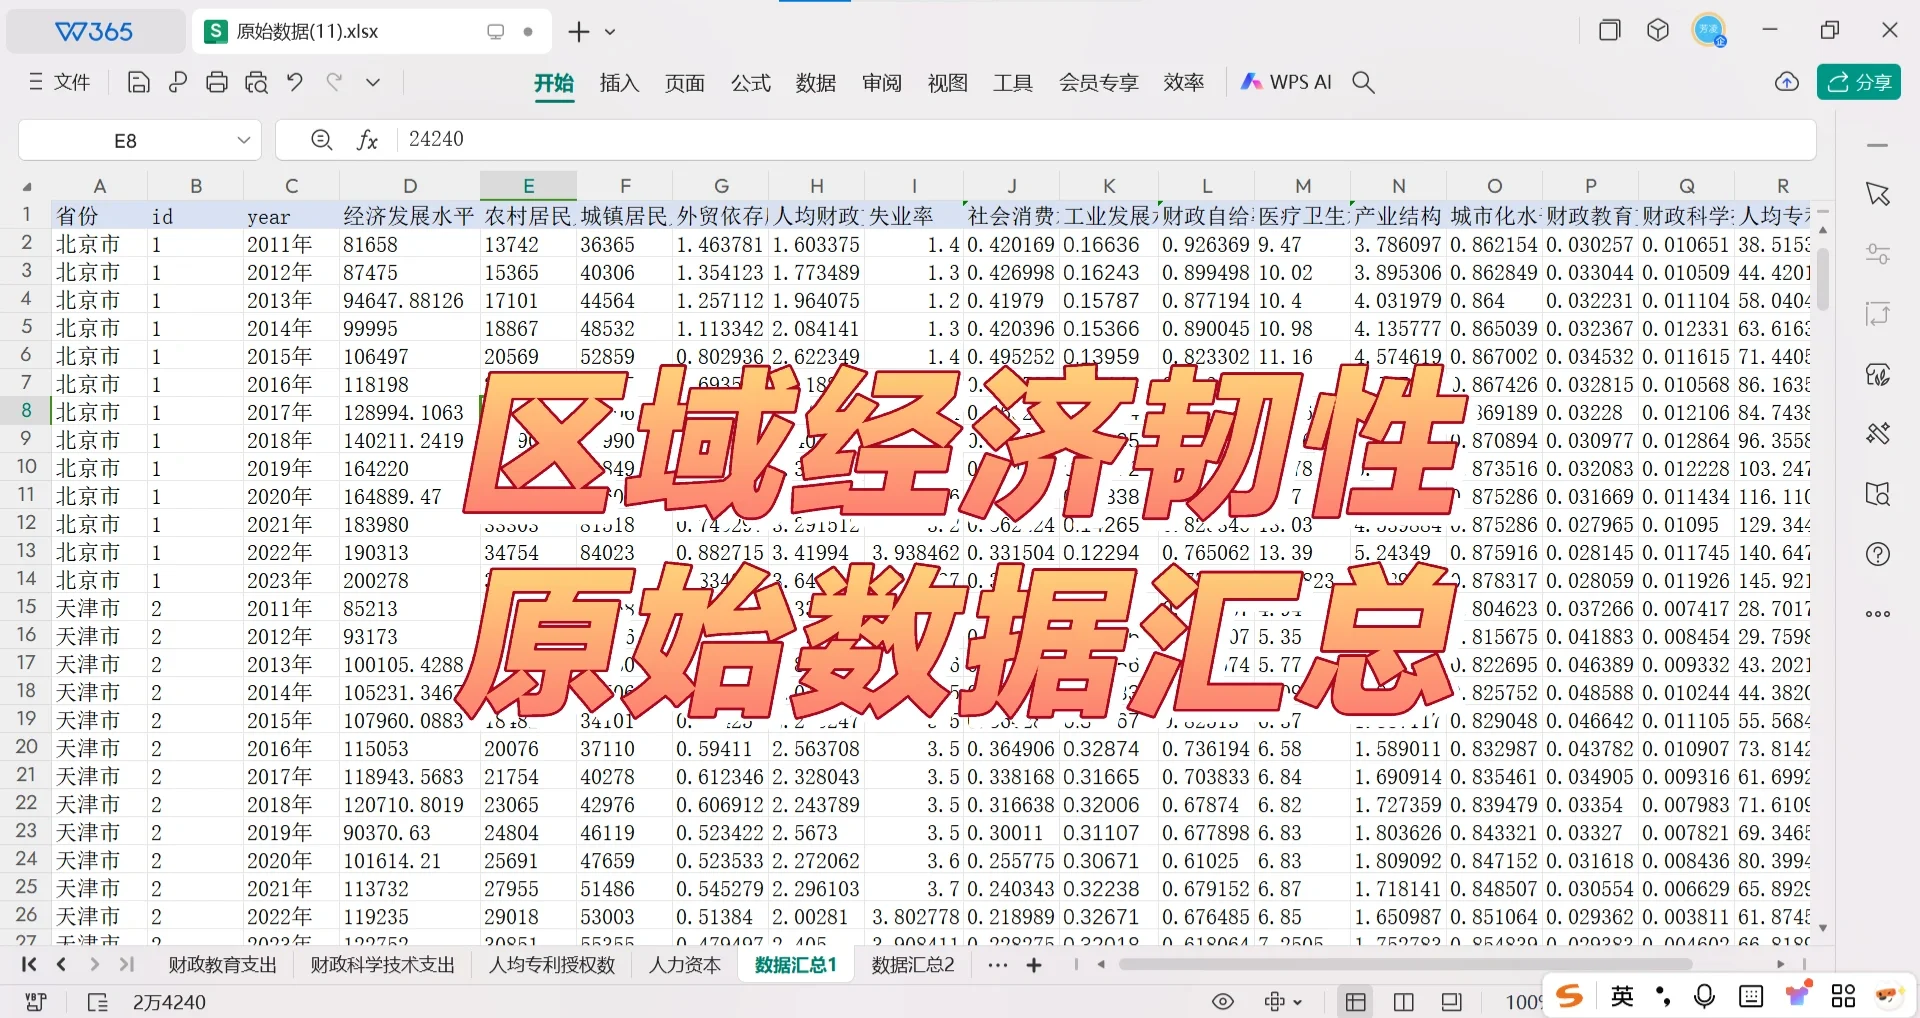Viewport: 1920px width, 1018px height.
Task: Click the Undo icon
Action: tap(294, 82)
